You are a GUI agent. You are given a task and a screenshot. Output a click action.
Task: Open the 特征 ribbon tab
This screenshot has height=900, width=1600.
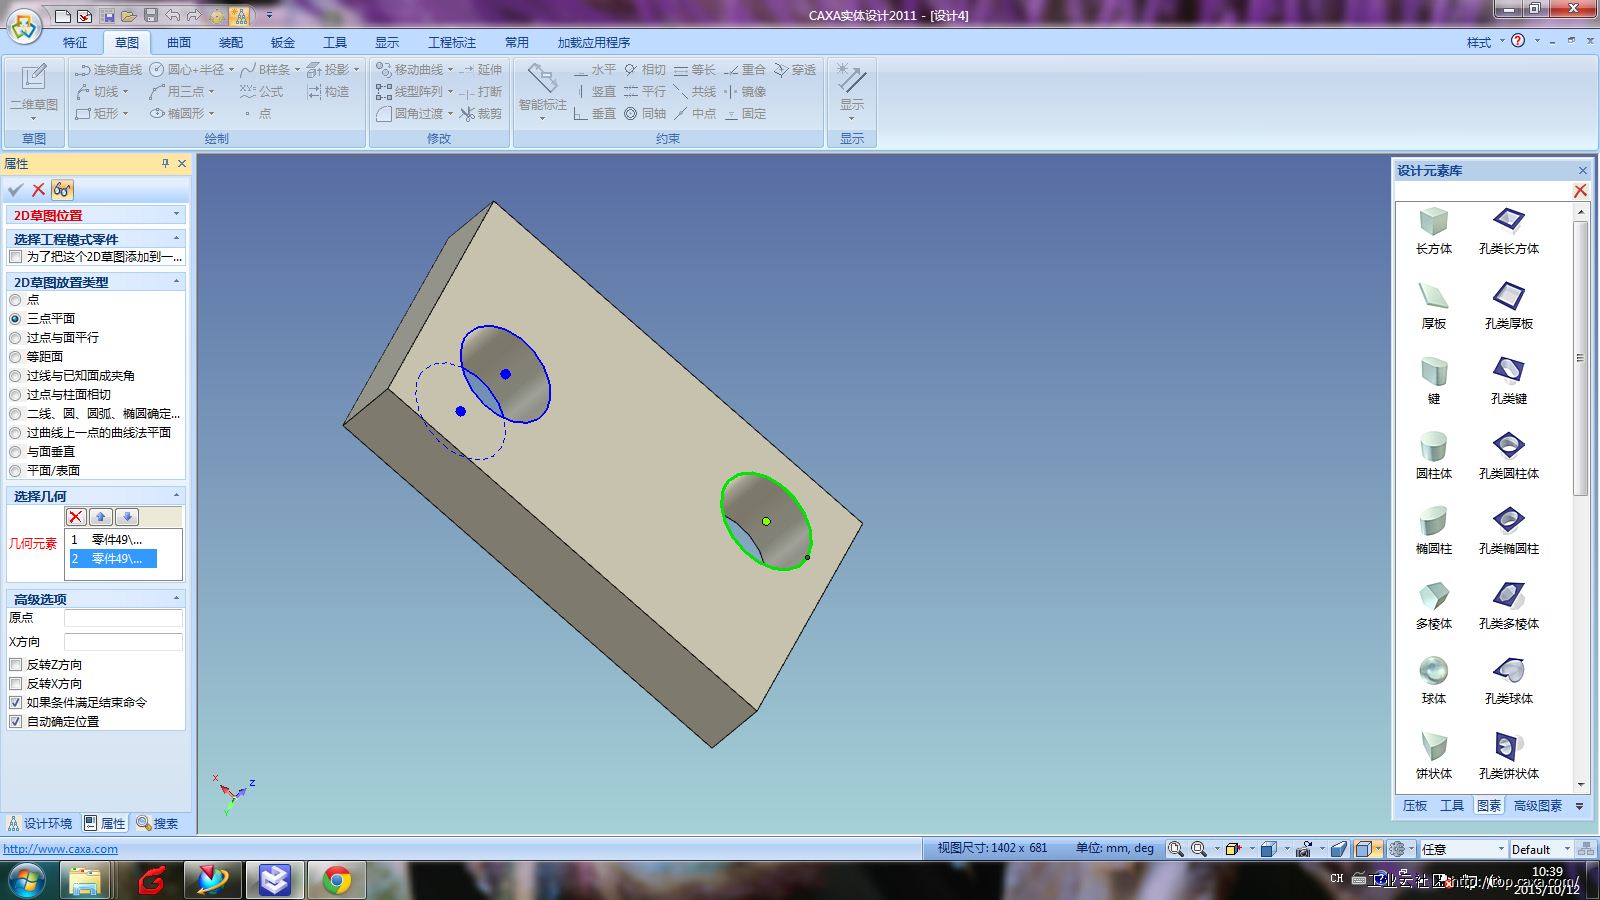[x=75, y=42]
